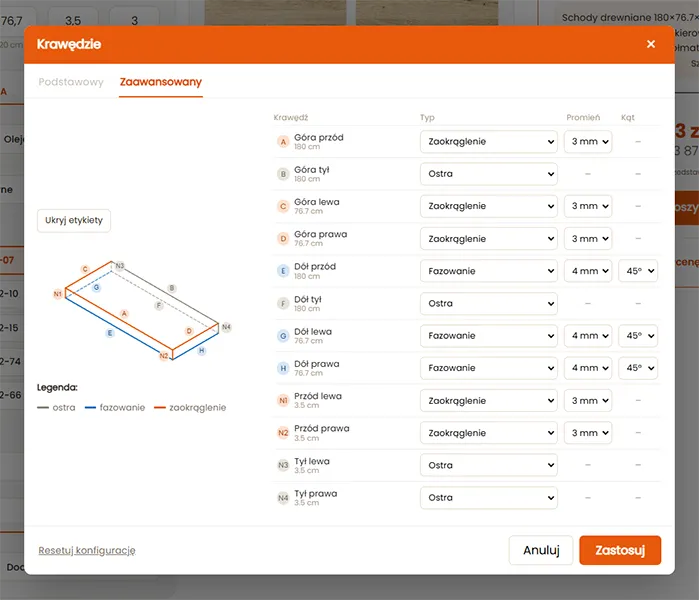This screenshot has width=699, height=600.
Task: Select edge label A on the board diagram
Action: click(x=124, y=313)
